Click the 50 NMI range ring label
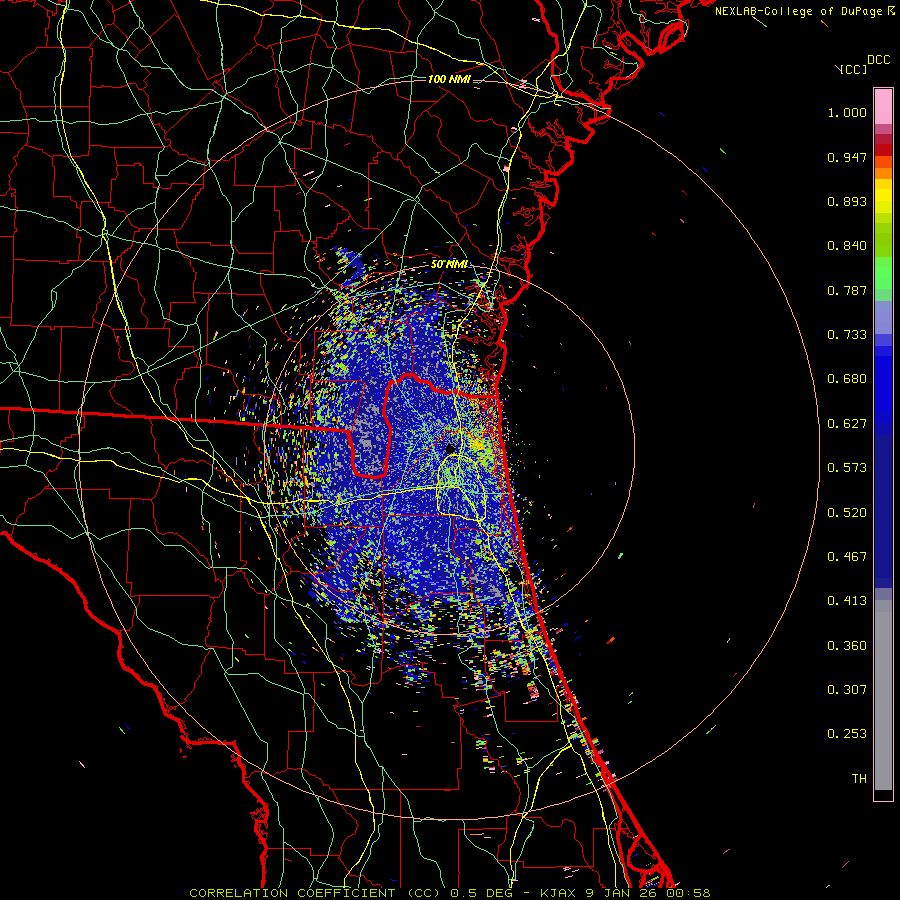 click(449, 265)
